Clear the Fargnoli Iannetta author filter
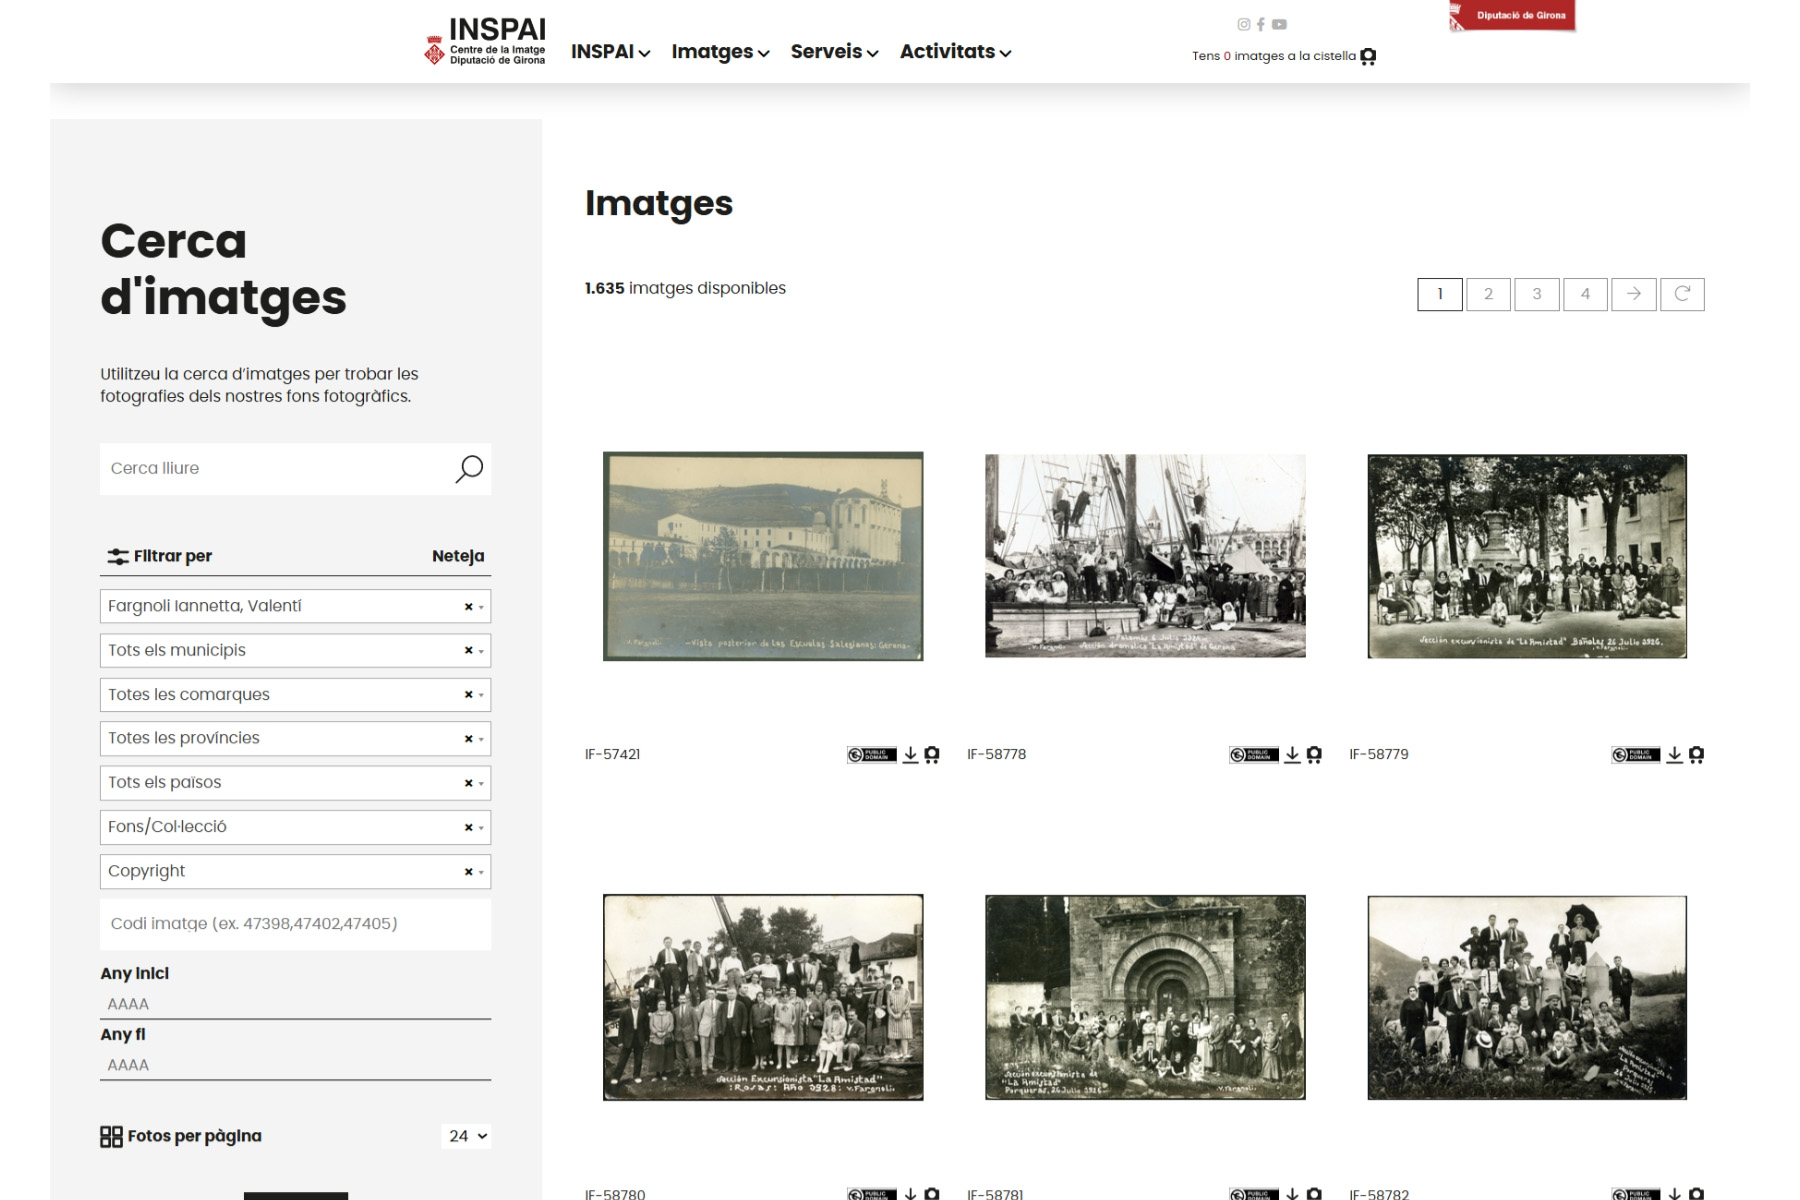The image size is (1800, 1200). (468, 607)
